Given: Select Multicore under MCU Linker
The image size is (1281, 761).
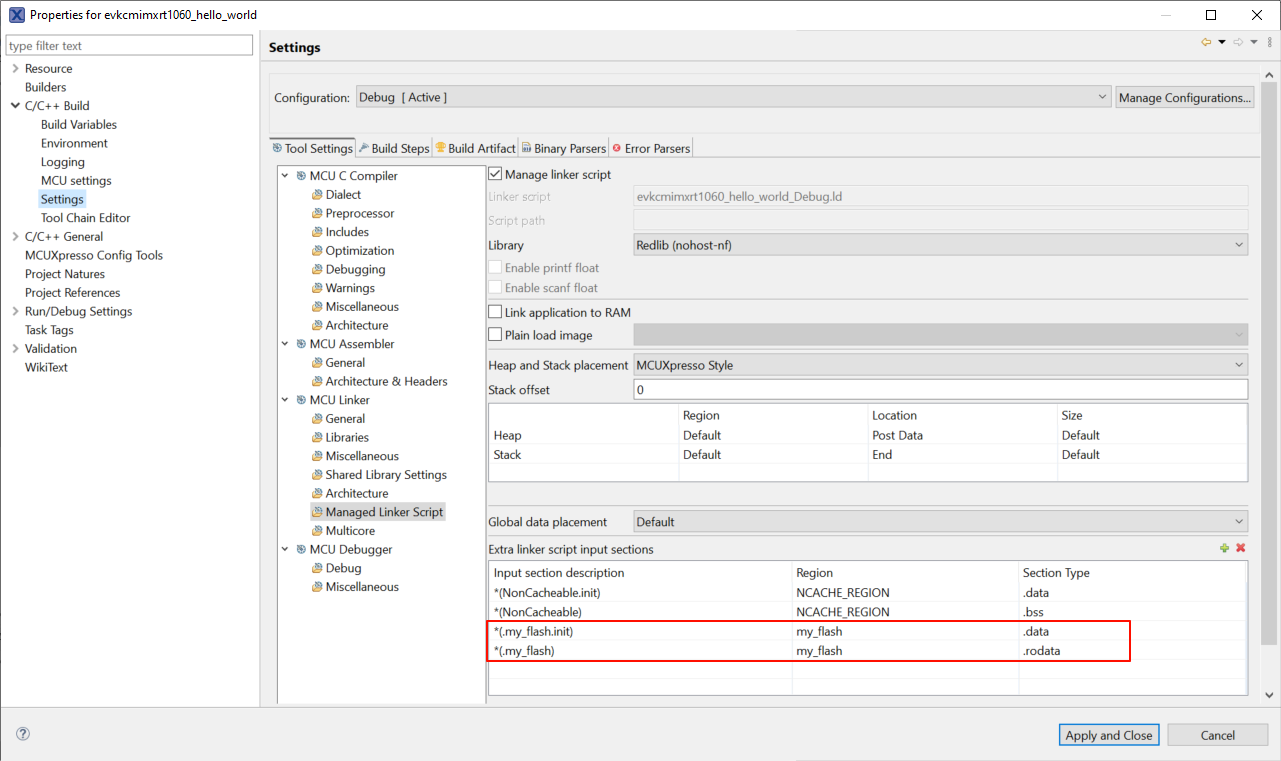Looking at the screenshot, I should coord(349,531).
